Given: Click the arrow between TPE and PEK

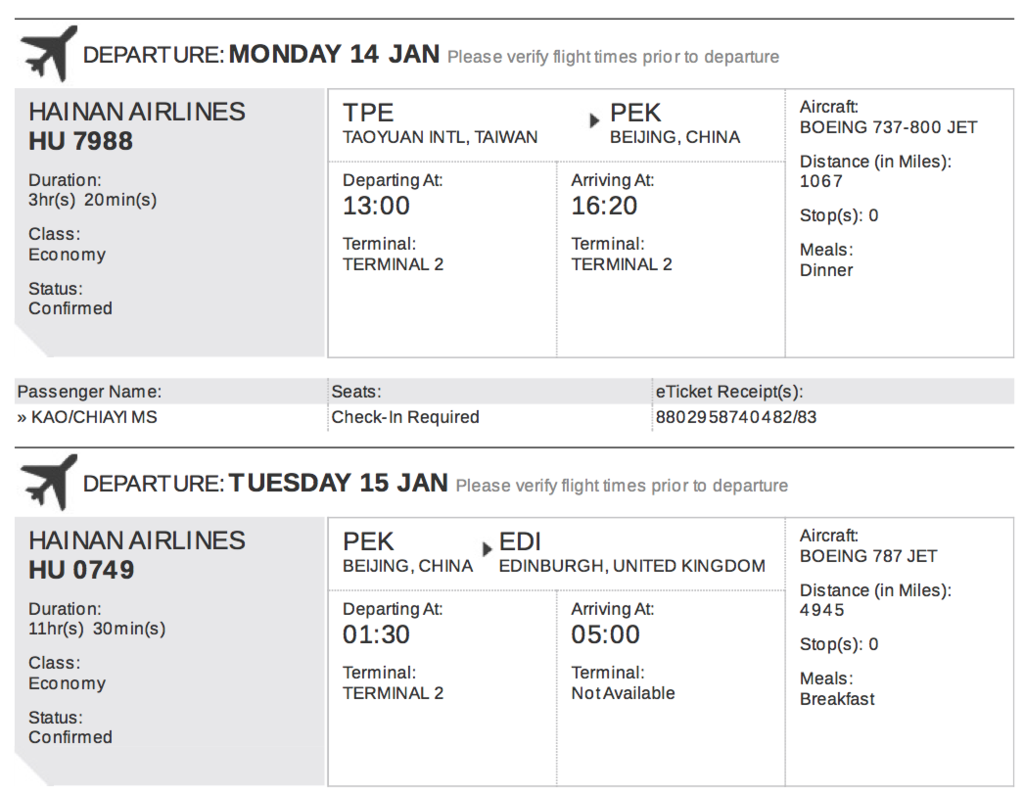Looking at the screenshot, I should coord(594,120).
